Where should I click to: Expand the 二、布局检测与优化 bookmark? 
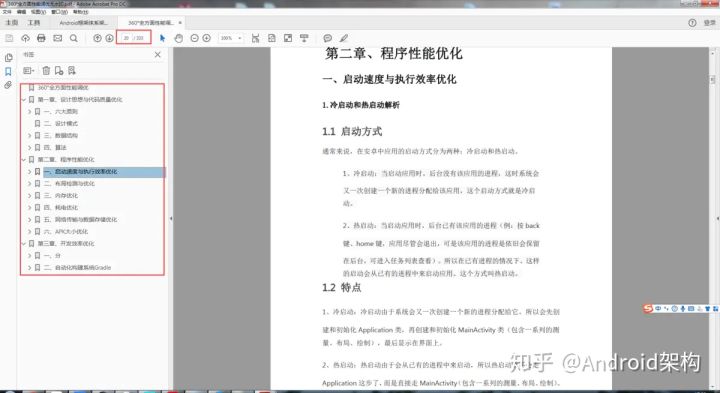[29, 184]
